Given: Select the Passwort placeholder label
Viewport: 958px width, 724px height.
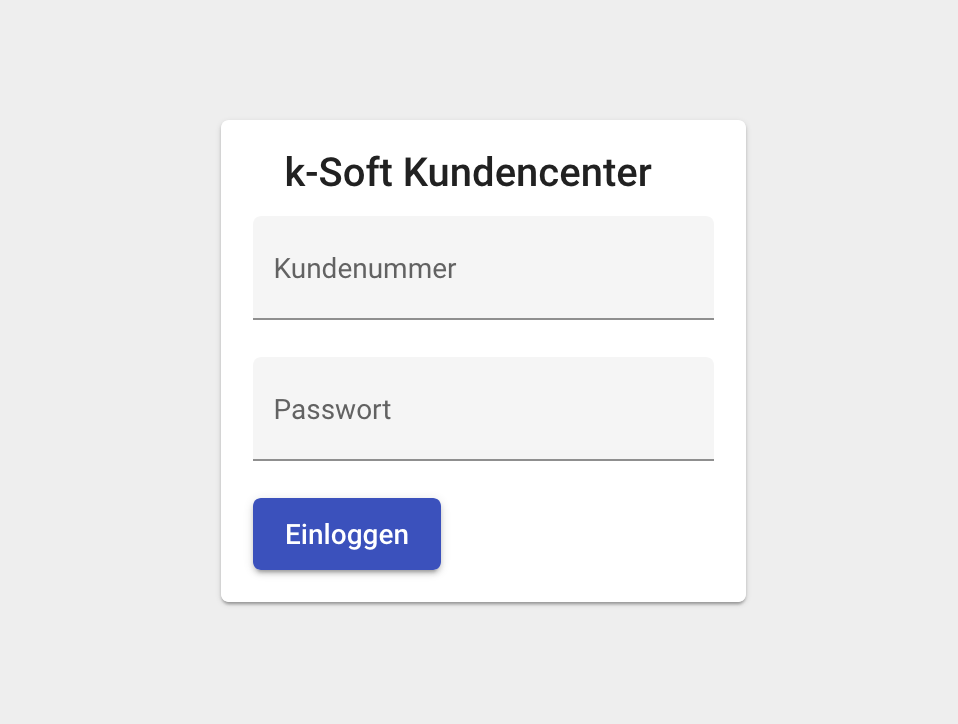Looking at the screenshot, I should coord(332,409).
